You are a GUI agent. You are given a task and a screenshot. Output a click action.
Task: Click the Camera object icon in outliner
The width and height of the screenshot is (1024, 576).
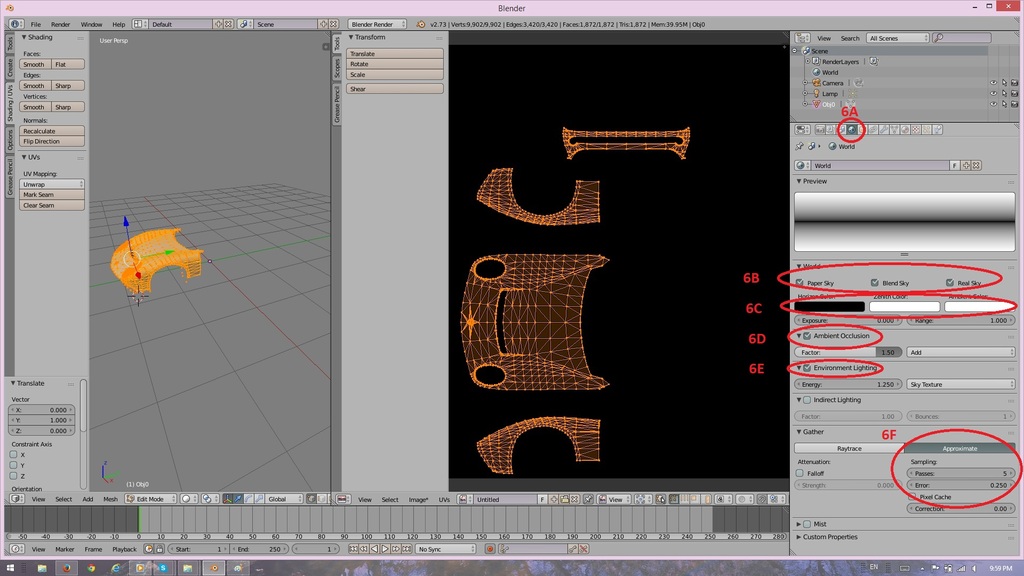pyautogui.click(x=815, y=83)
